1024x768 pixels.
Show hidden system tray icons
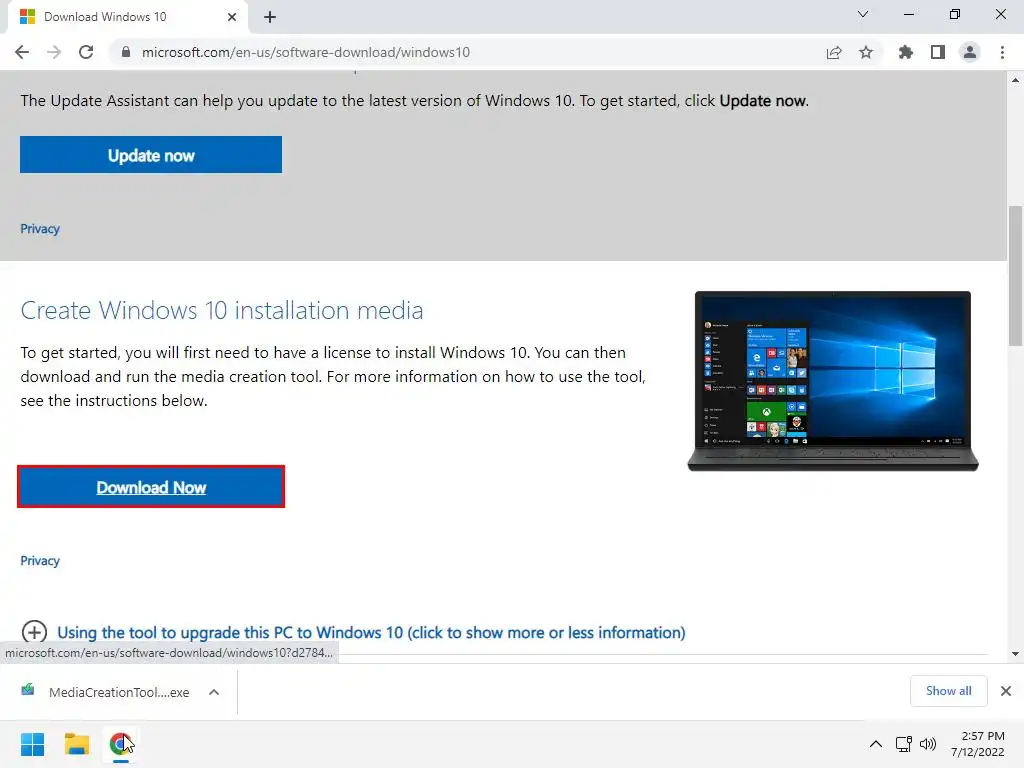pyautogui.click(x=876, y=744)
